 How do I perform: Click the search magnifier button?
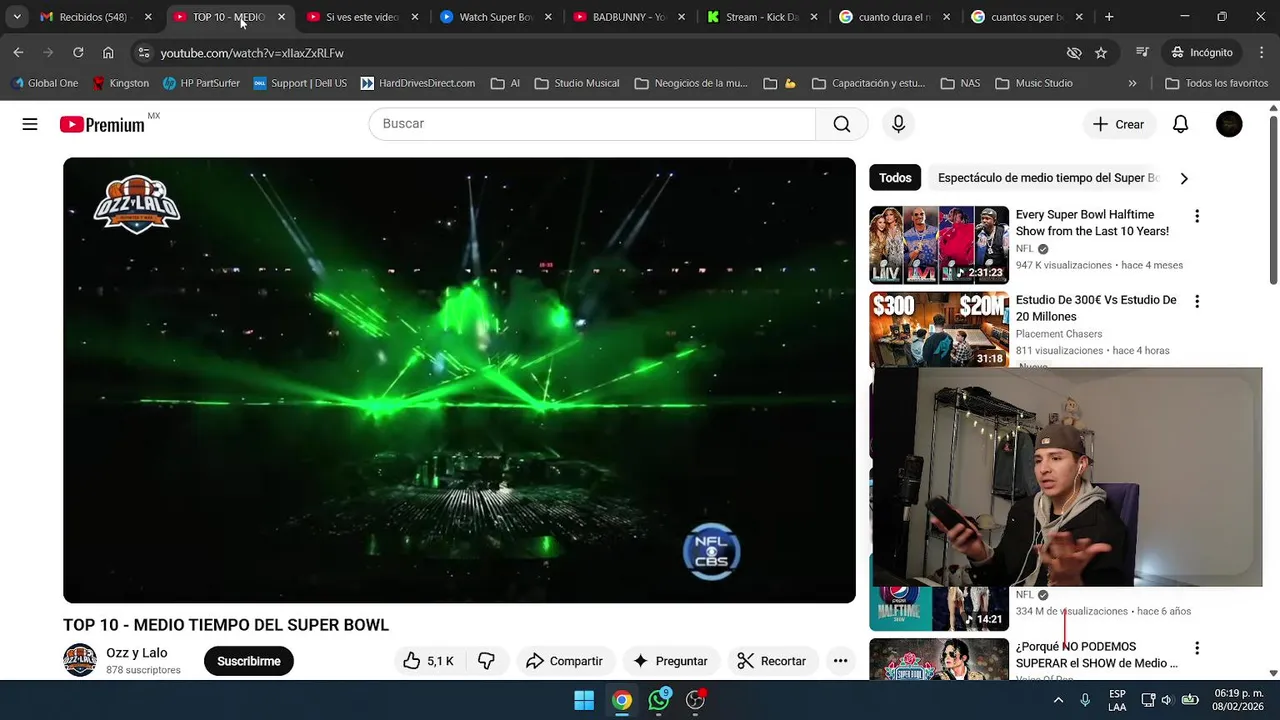coord(842,124)
